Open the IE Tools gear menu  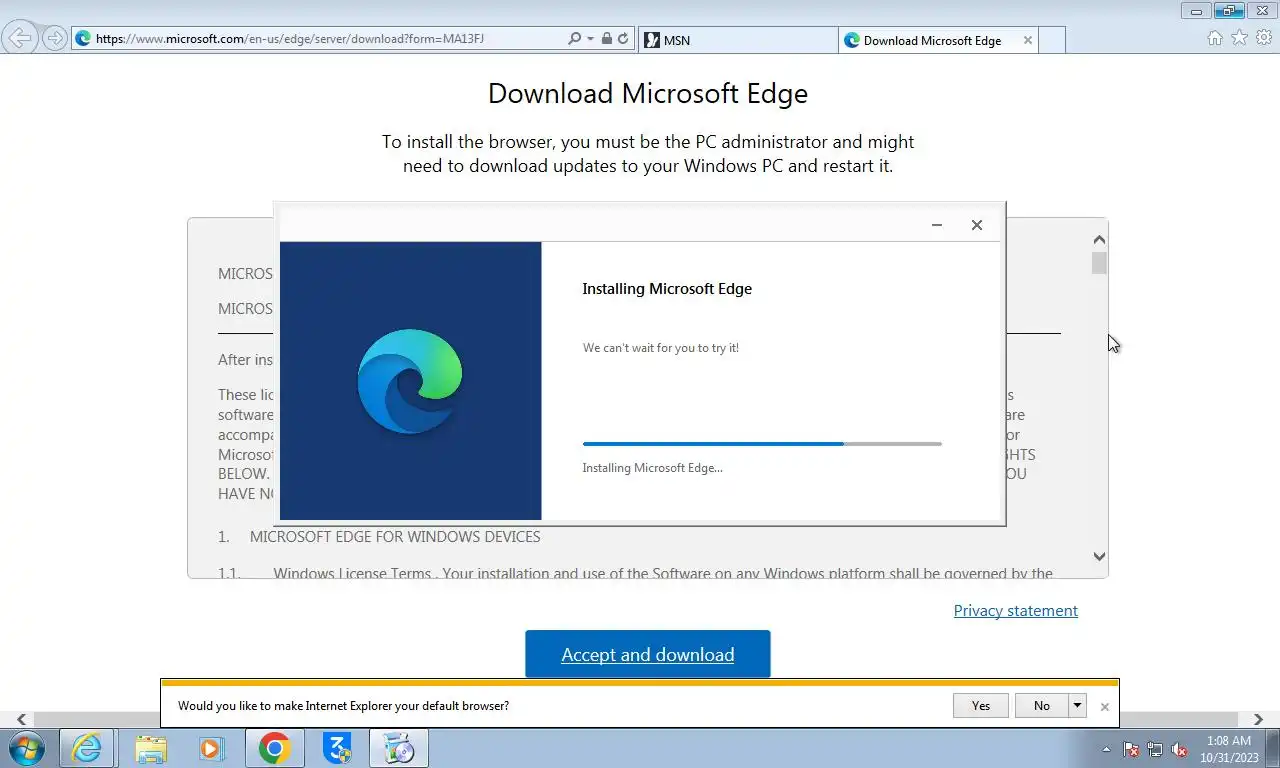click(1264, 38)
